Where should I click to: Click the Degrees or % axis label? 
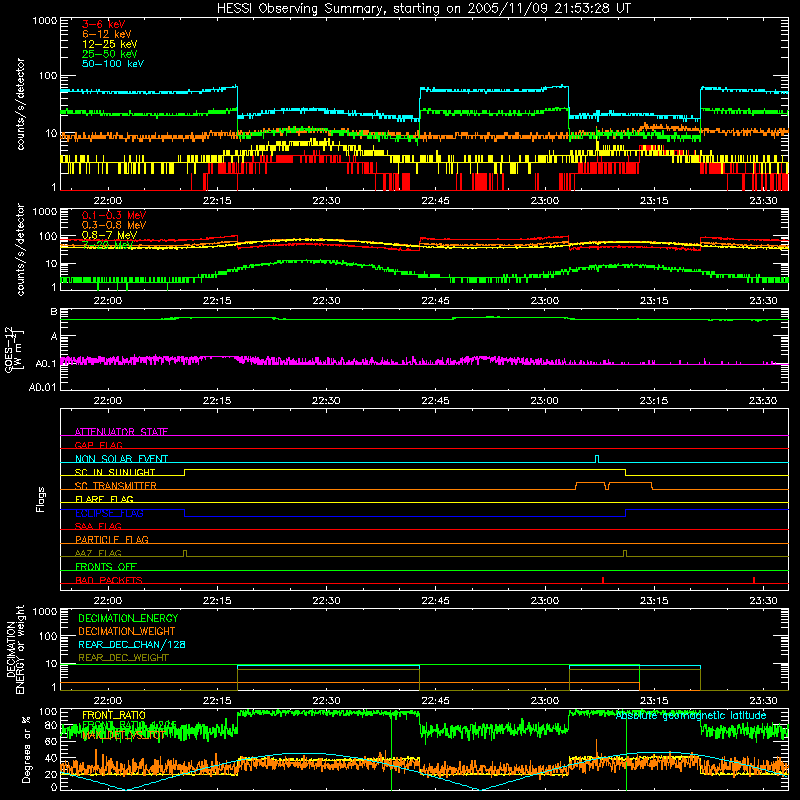coord(26,749)
